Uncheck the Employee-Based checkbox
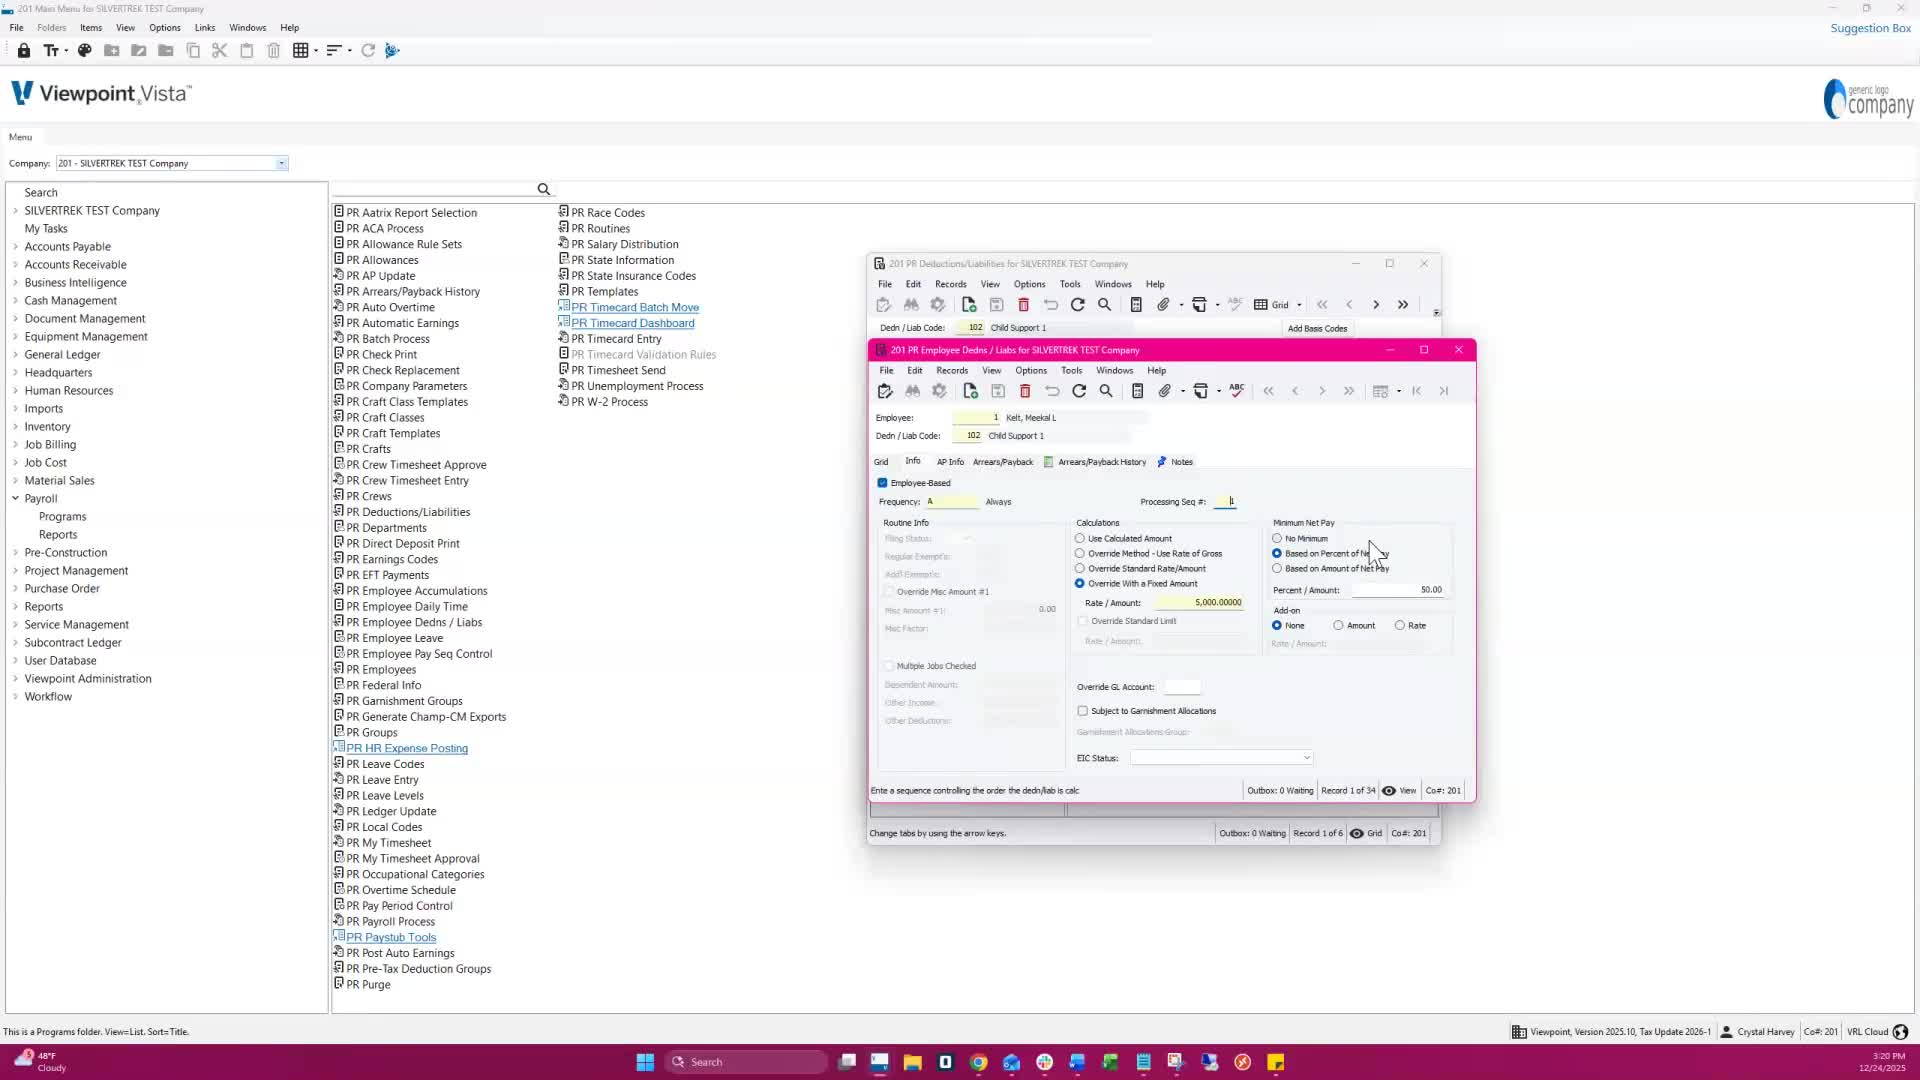Screen dimensions: 1920x1080 click(x=883, y=483)
